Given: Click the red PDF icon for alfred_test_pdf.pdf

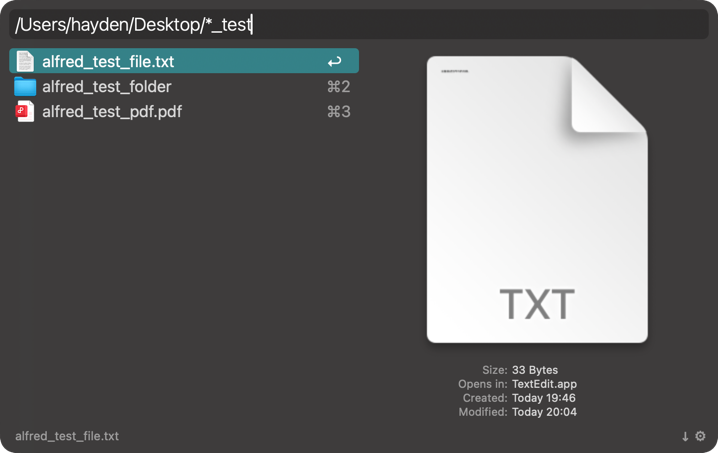Looking at the screenshot, I should [25, 112].
